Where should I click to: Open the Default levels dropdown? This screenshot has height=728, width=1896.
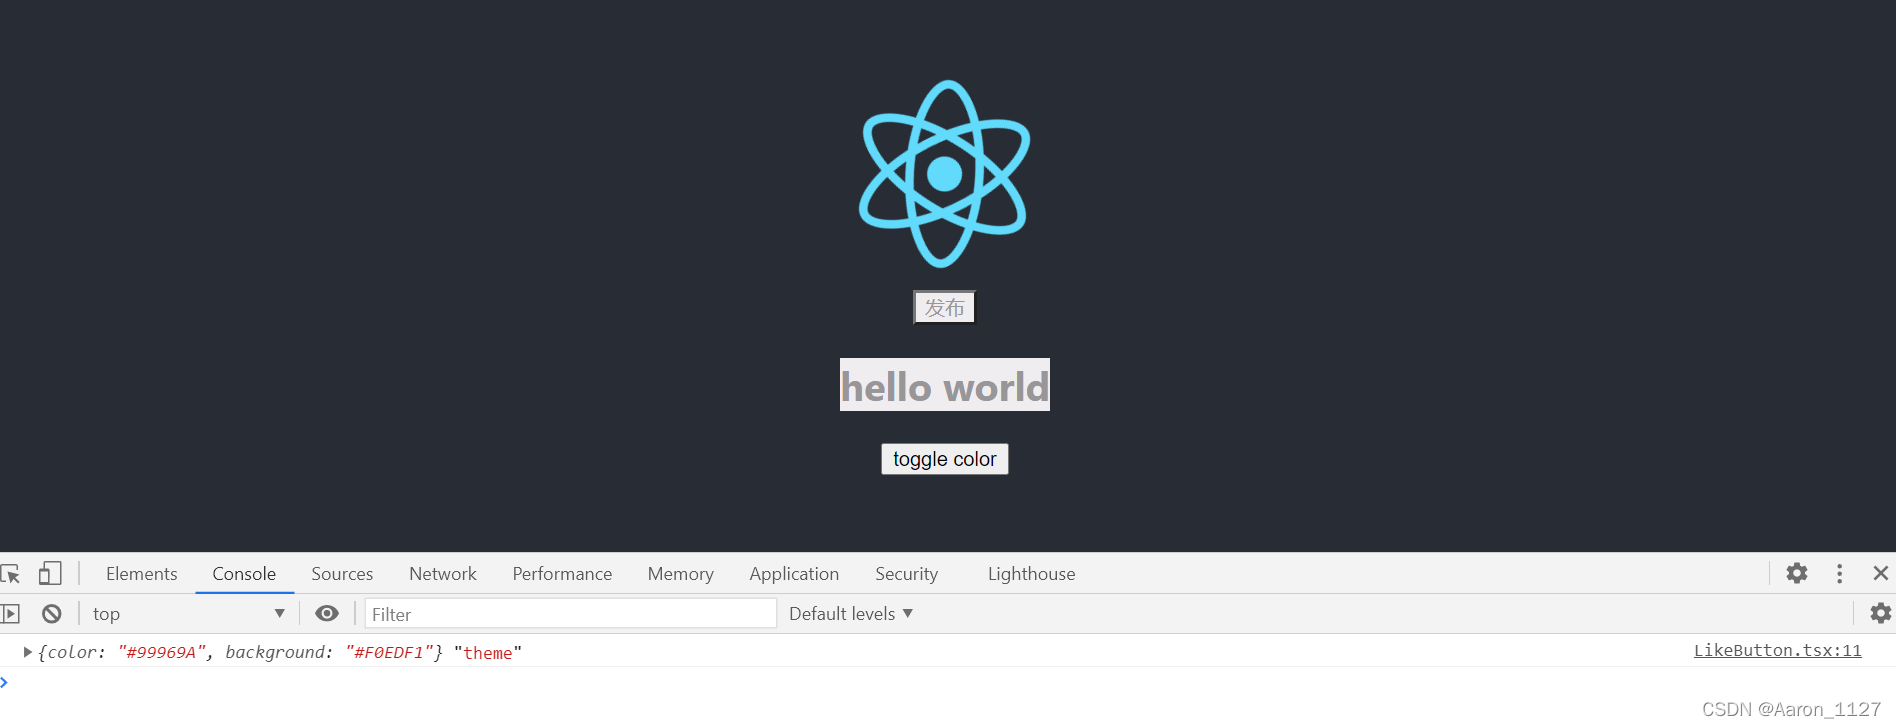(851, 613)
